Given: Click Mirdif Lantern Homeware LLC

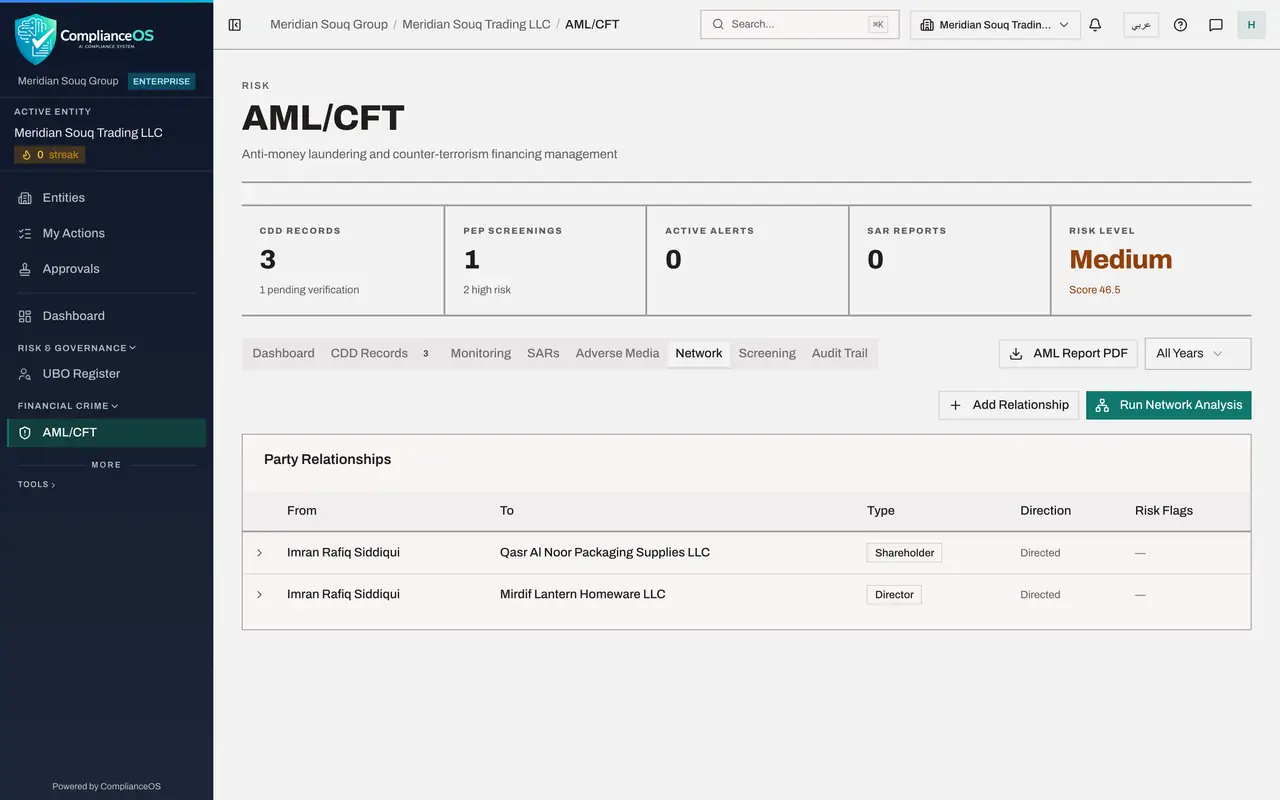Looking at the screenshot, I should pos(583,595).
